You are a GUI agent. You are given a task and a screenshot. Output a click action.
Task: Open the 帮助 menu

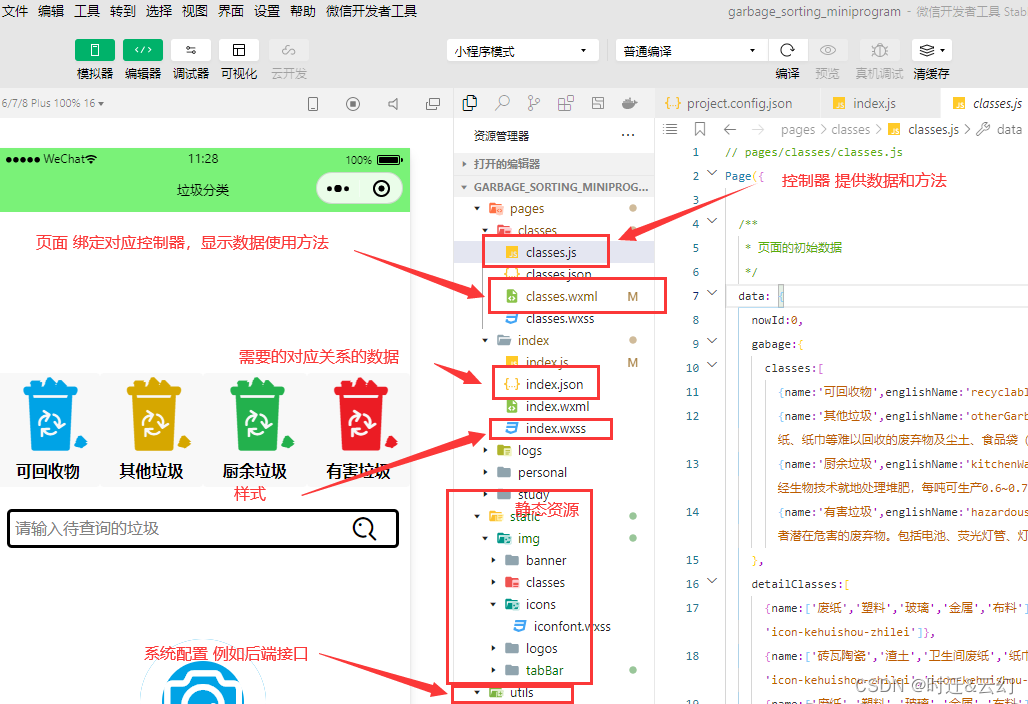303,11
